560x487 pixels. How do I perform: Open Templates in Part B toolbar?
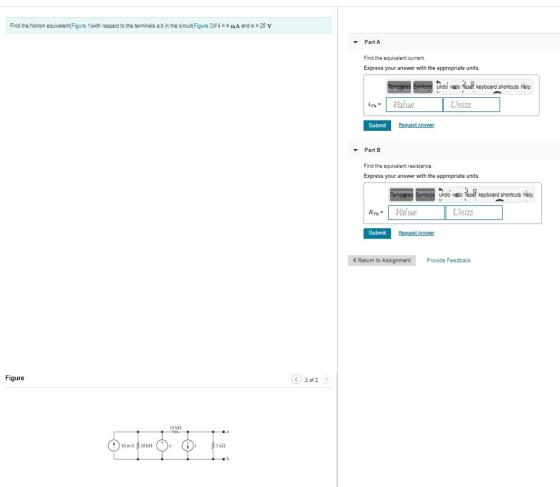[x=401, y=195]
